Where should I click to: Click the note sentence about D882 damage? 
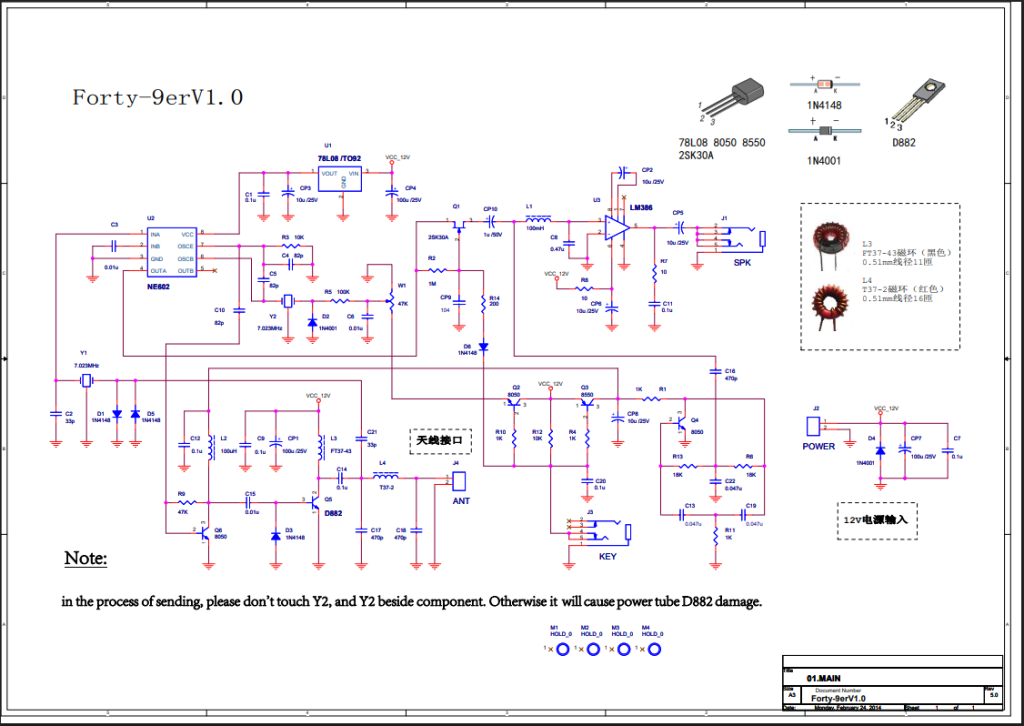point(411,601)
